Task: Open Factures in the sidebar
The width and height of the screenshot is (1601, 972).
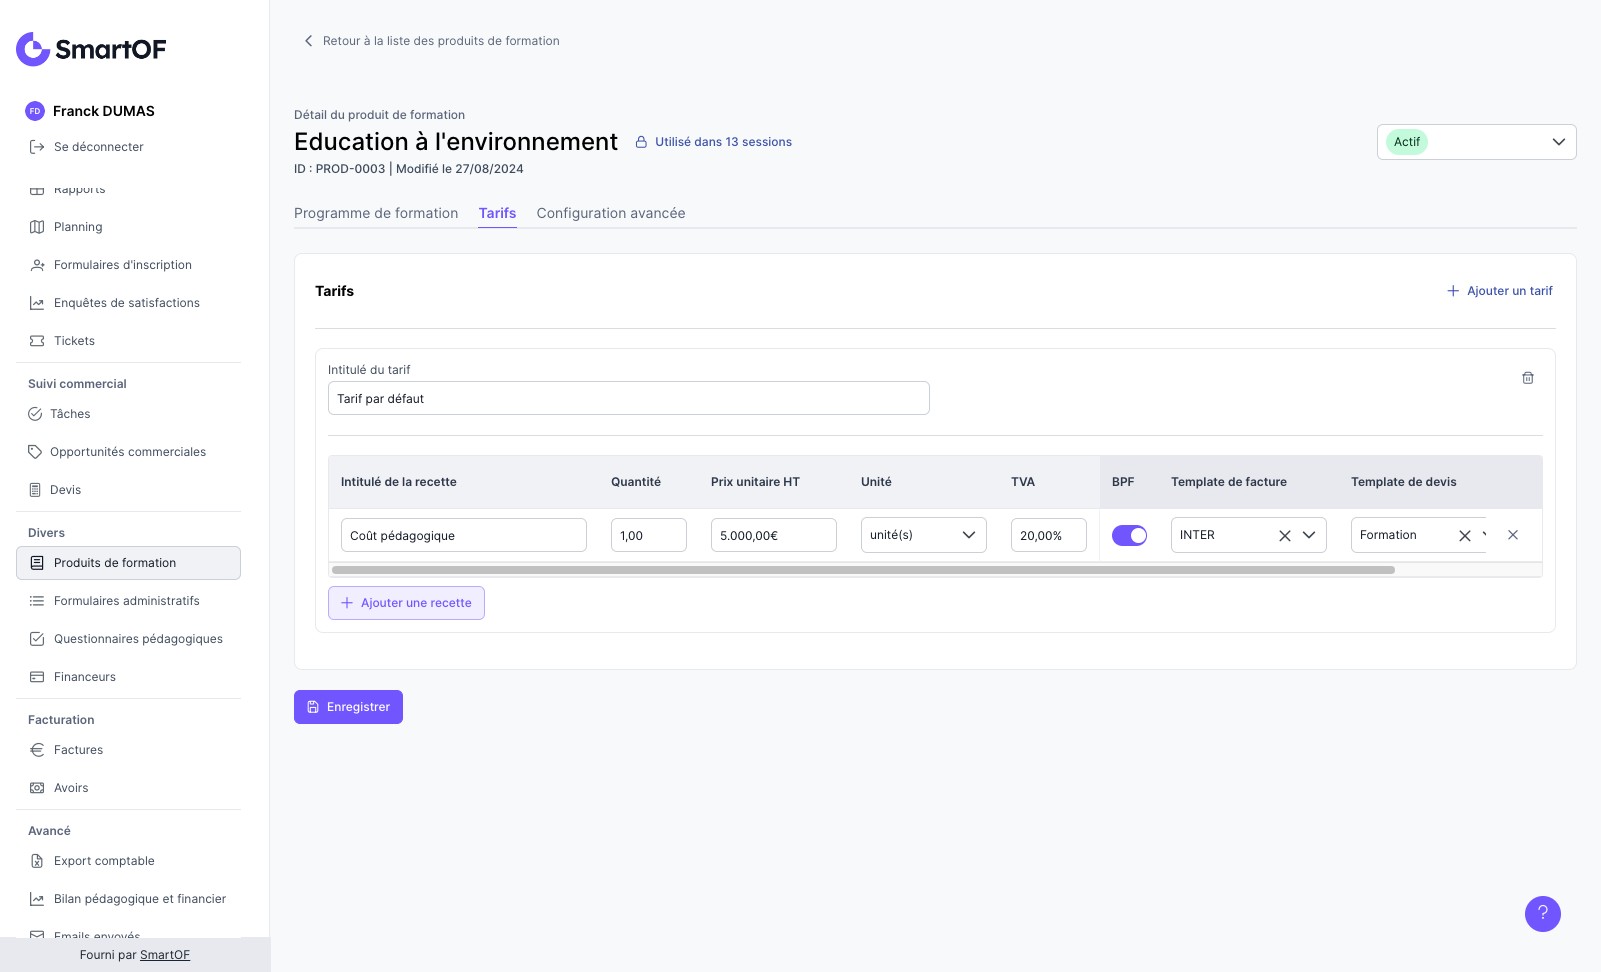Action: 78,750
